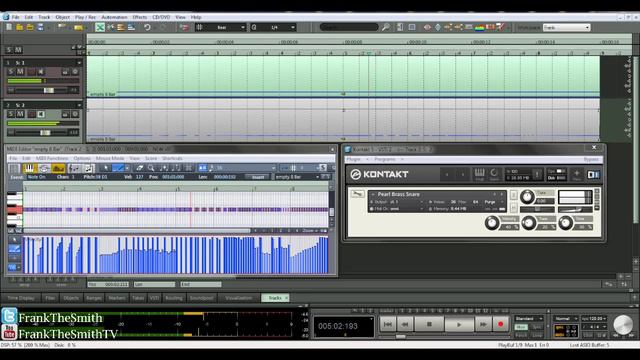
Task: Click the Stop button in transport
Action: 429,324
